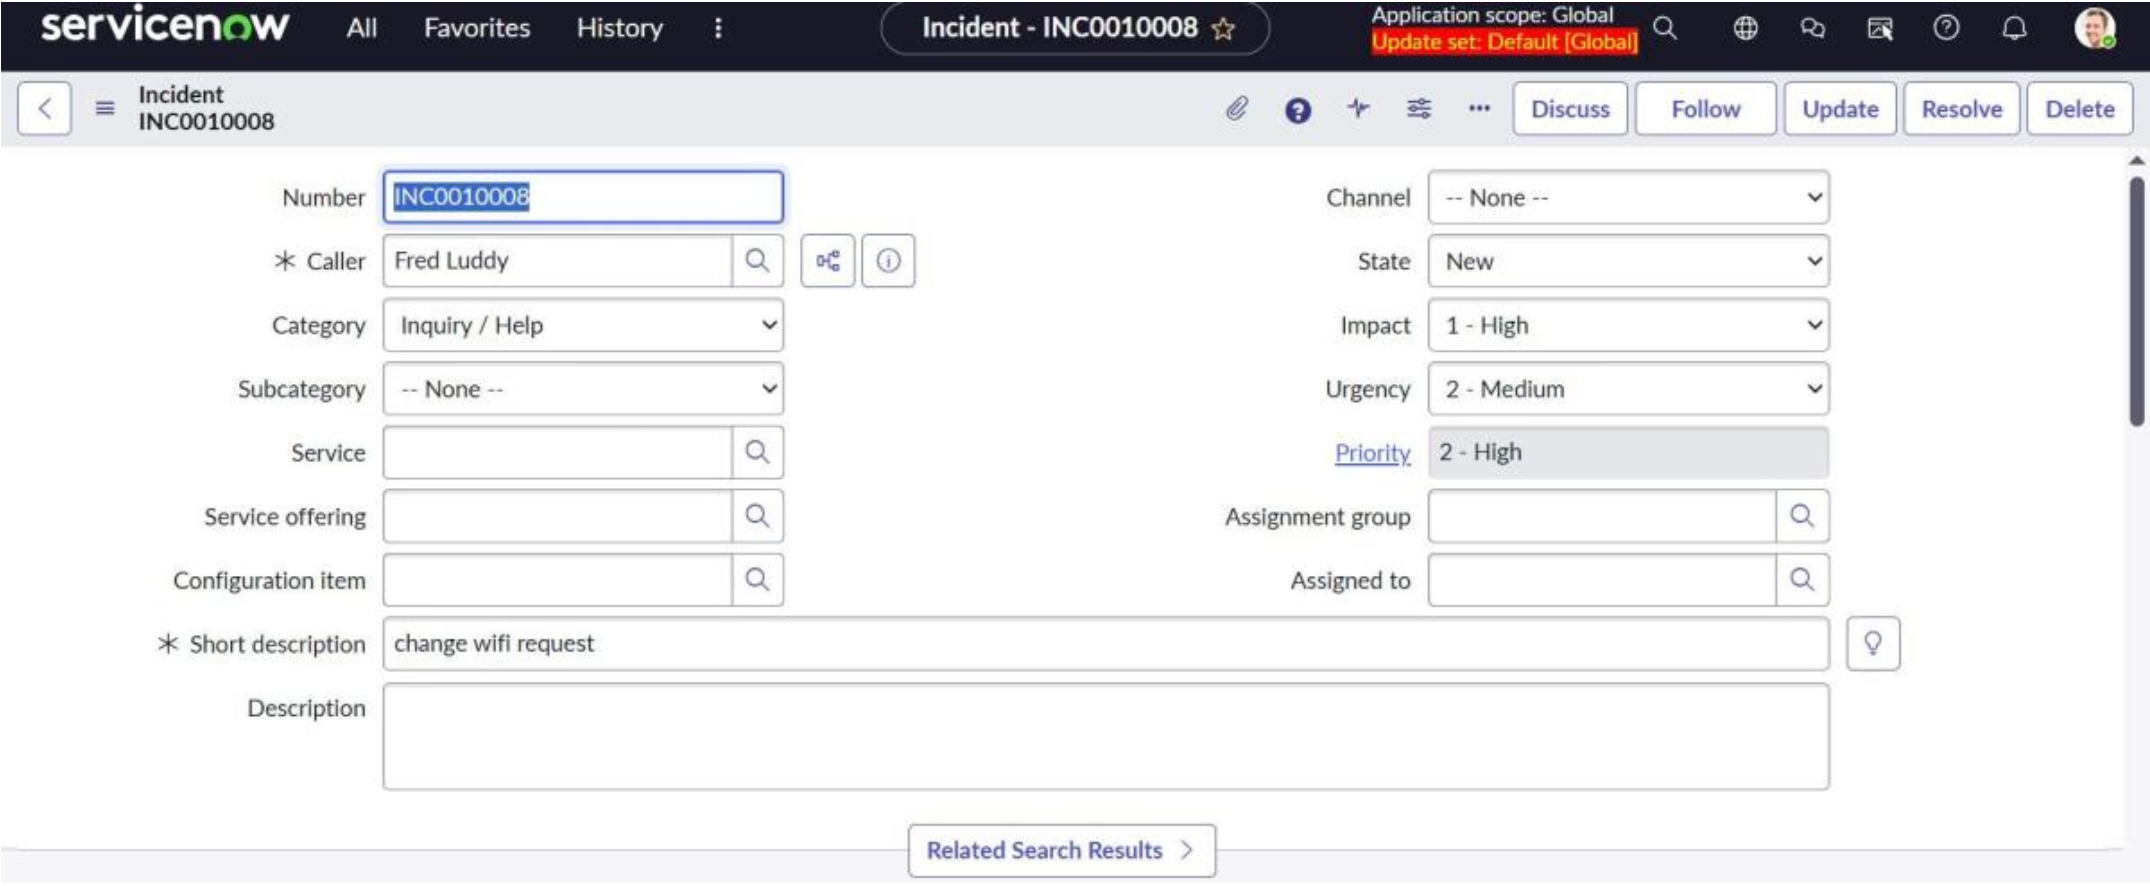Click the Discuss button
This screenshot has height=886, width=2150.
pyautogui.click(x=1570, y=109)
